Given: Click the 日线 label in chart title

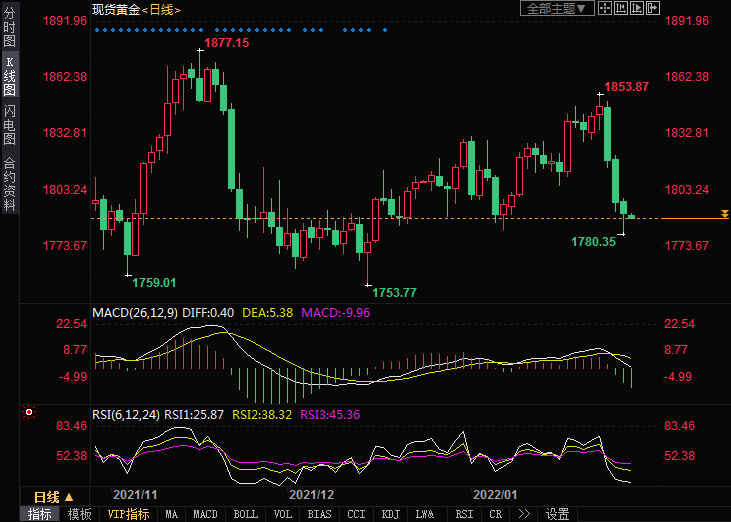Looking at the screenshot, I should [164, 9].
